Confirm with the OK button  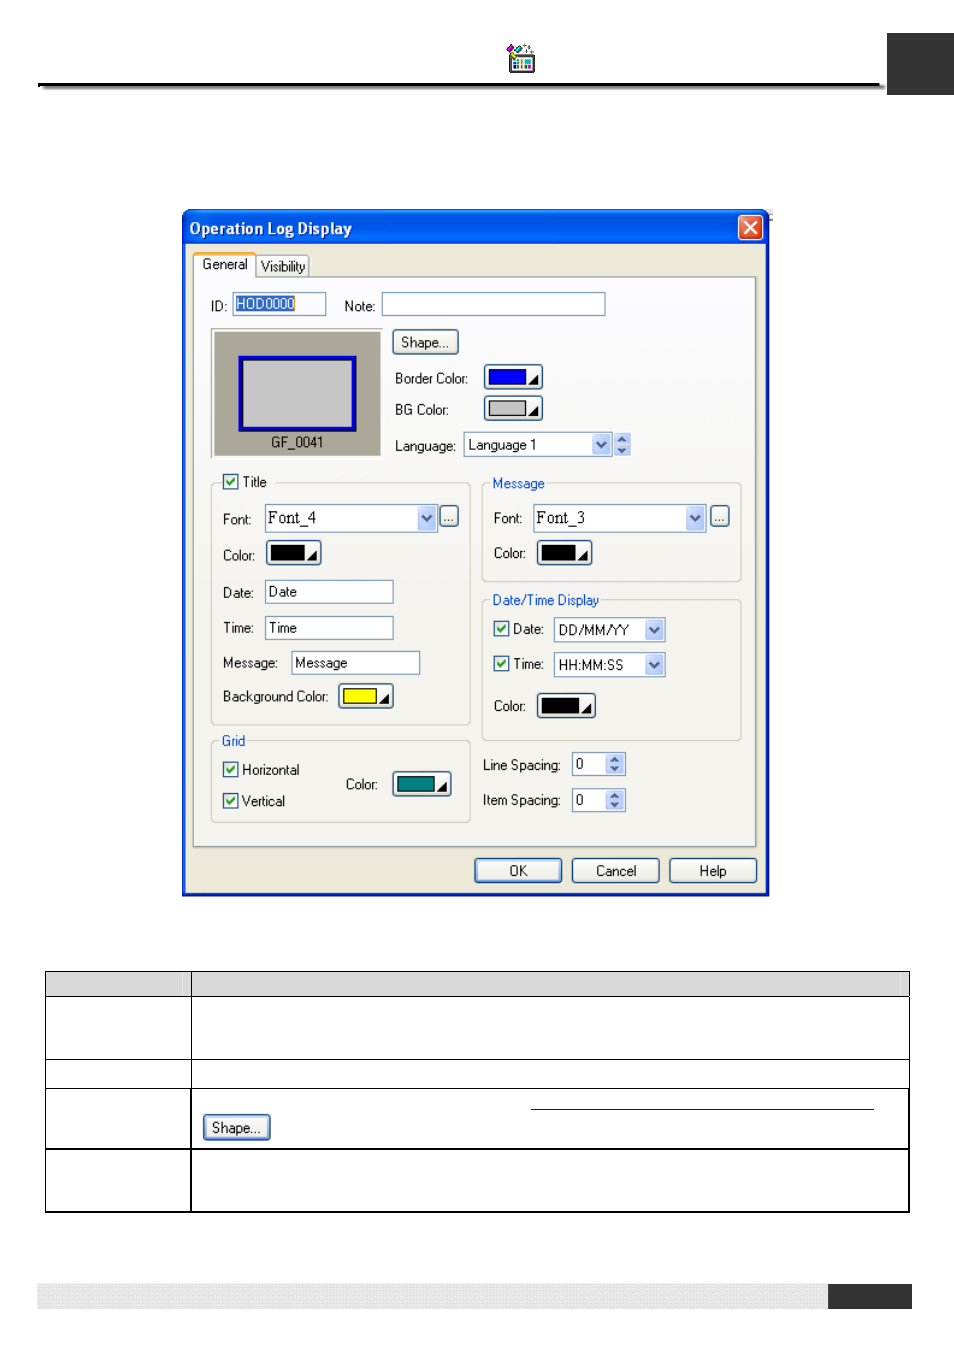518,871
